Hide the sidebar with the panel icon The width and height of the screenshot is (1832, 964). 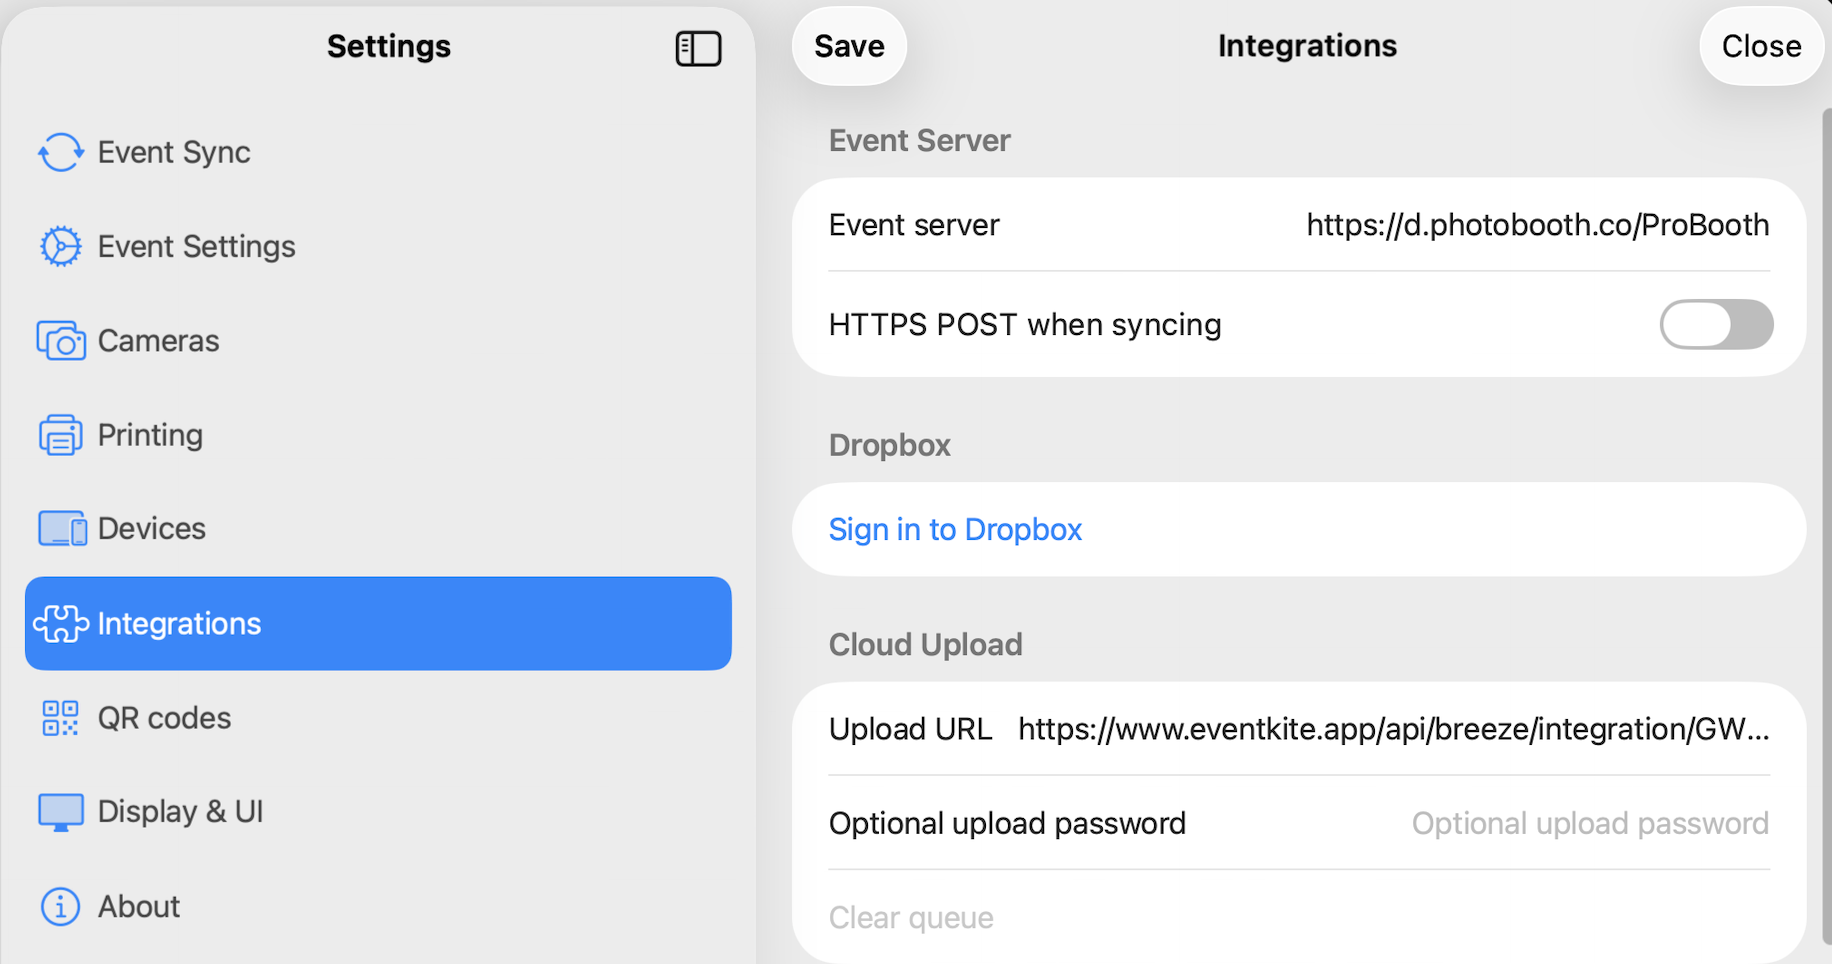click(698, 48)
